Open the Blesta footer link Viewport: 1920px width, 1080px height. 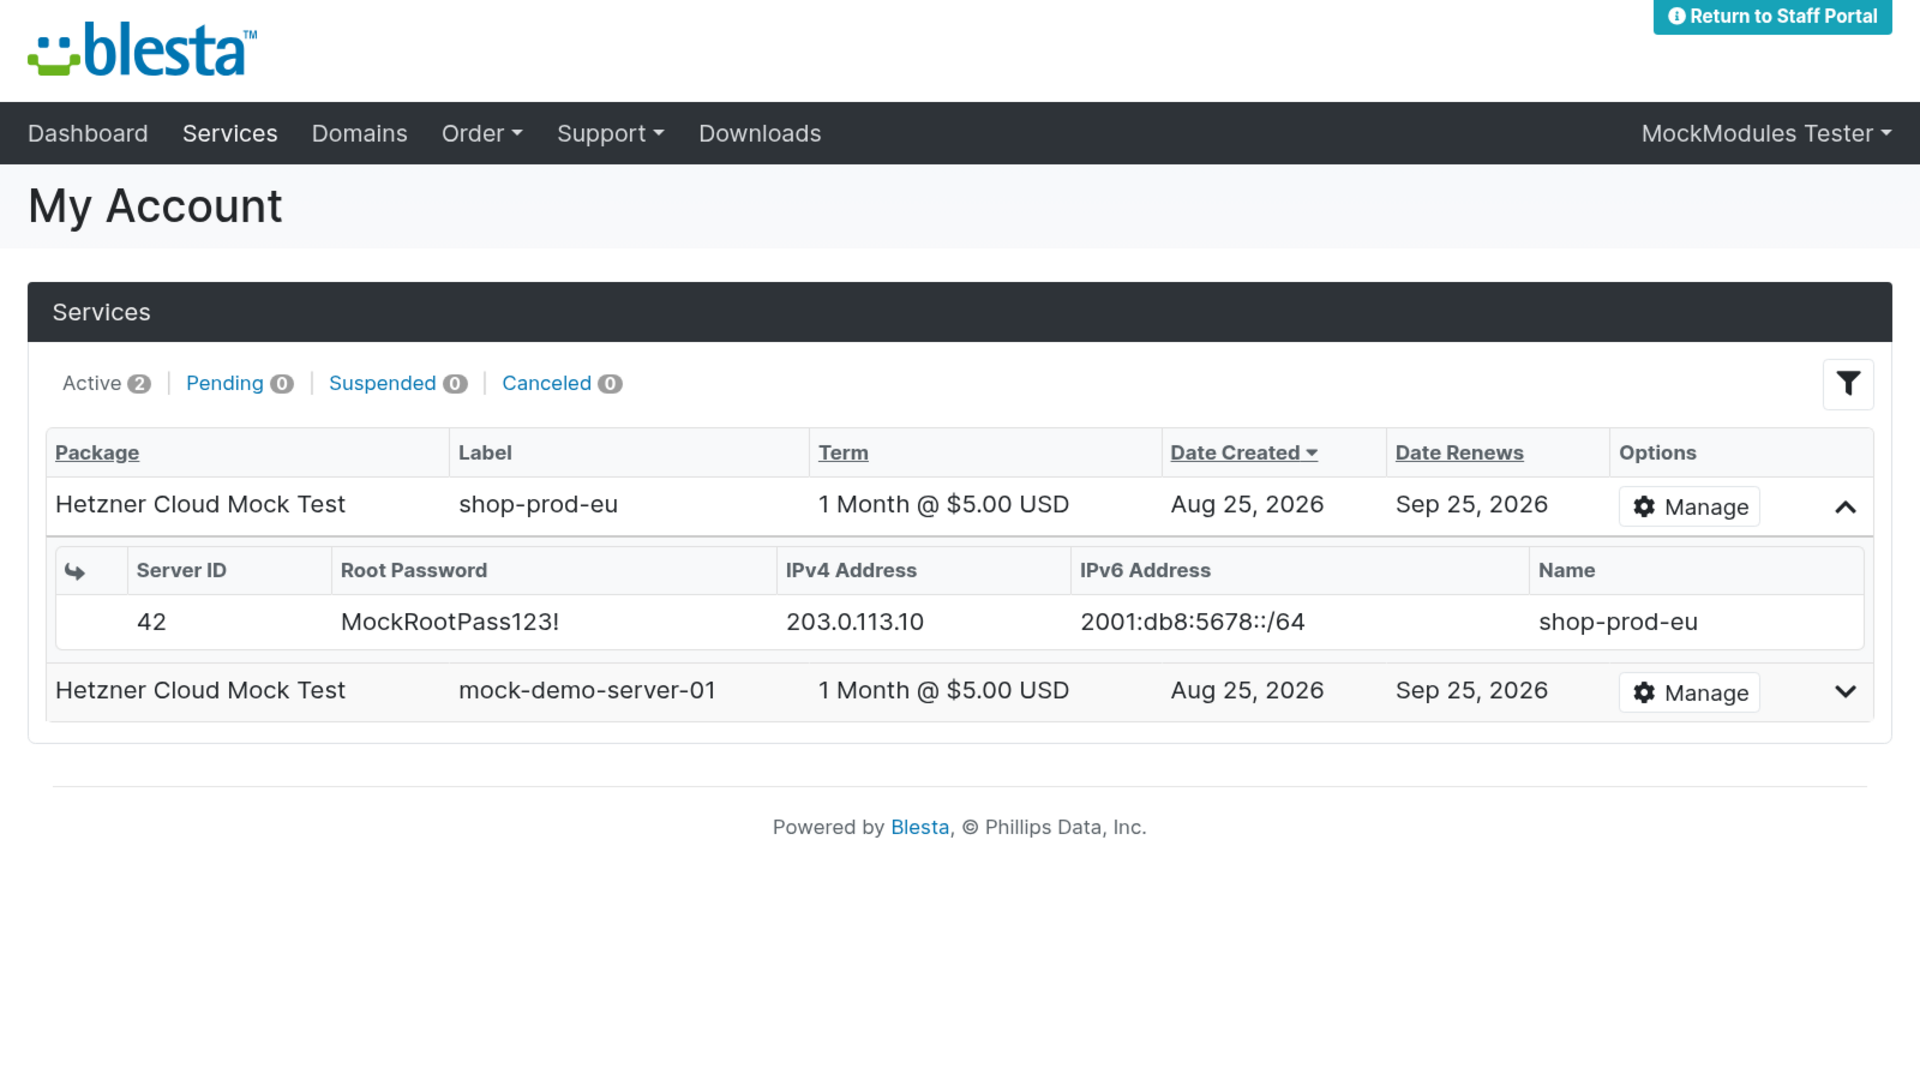[x=919, y=827]
